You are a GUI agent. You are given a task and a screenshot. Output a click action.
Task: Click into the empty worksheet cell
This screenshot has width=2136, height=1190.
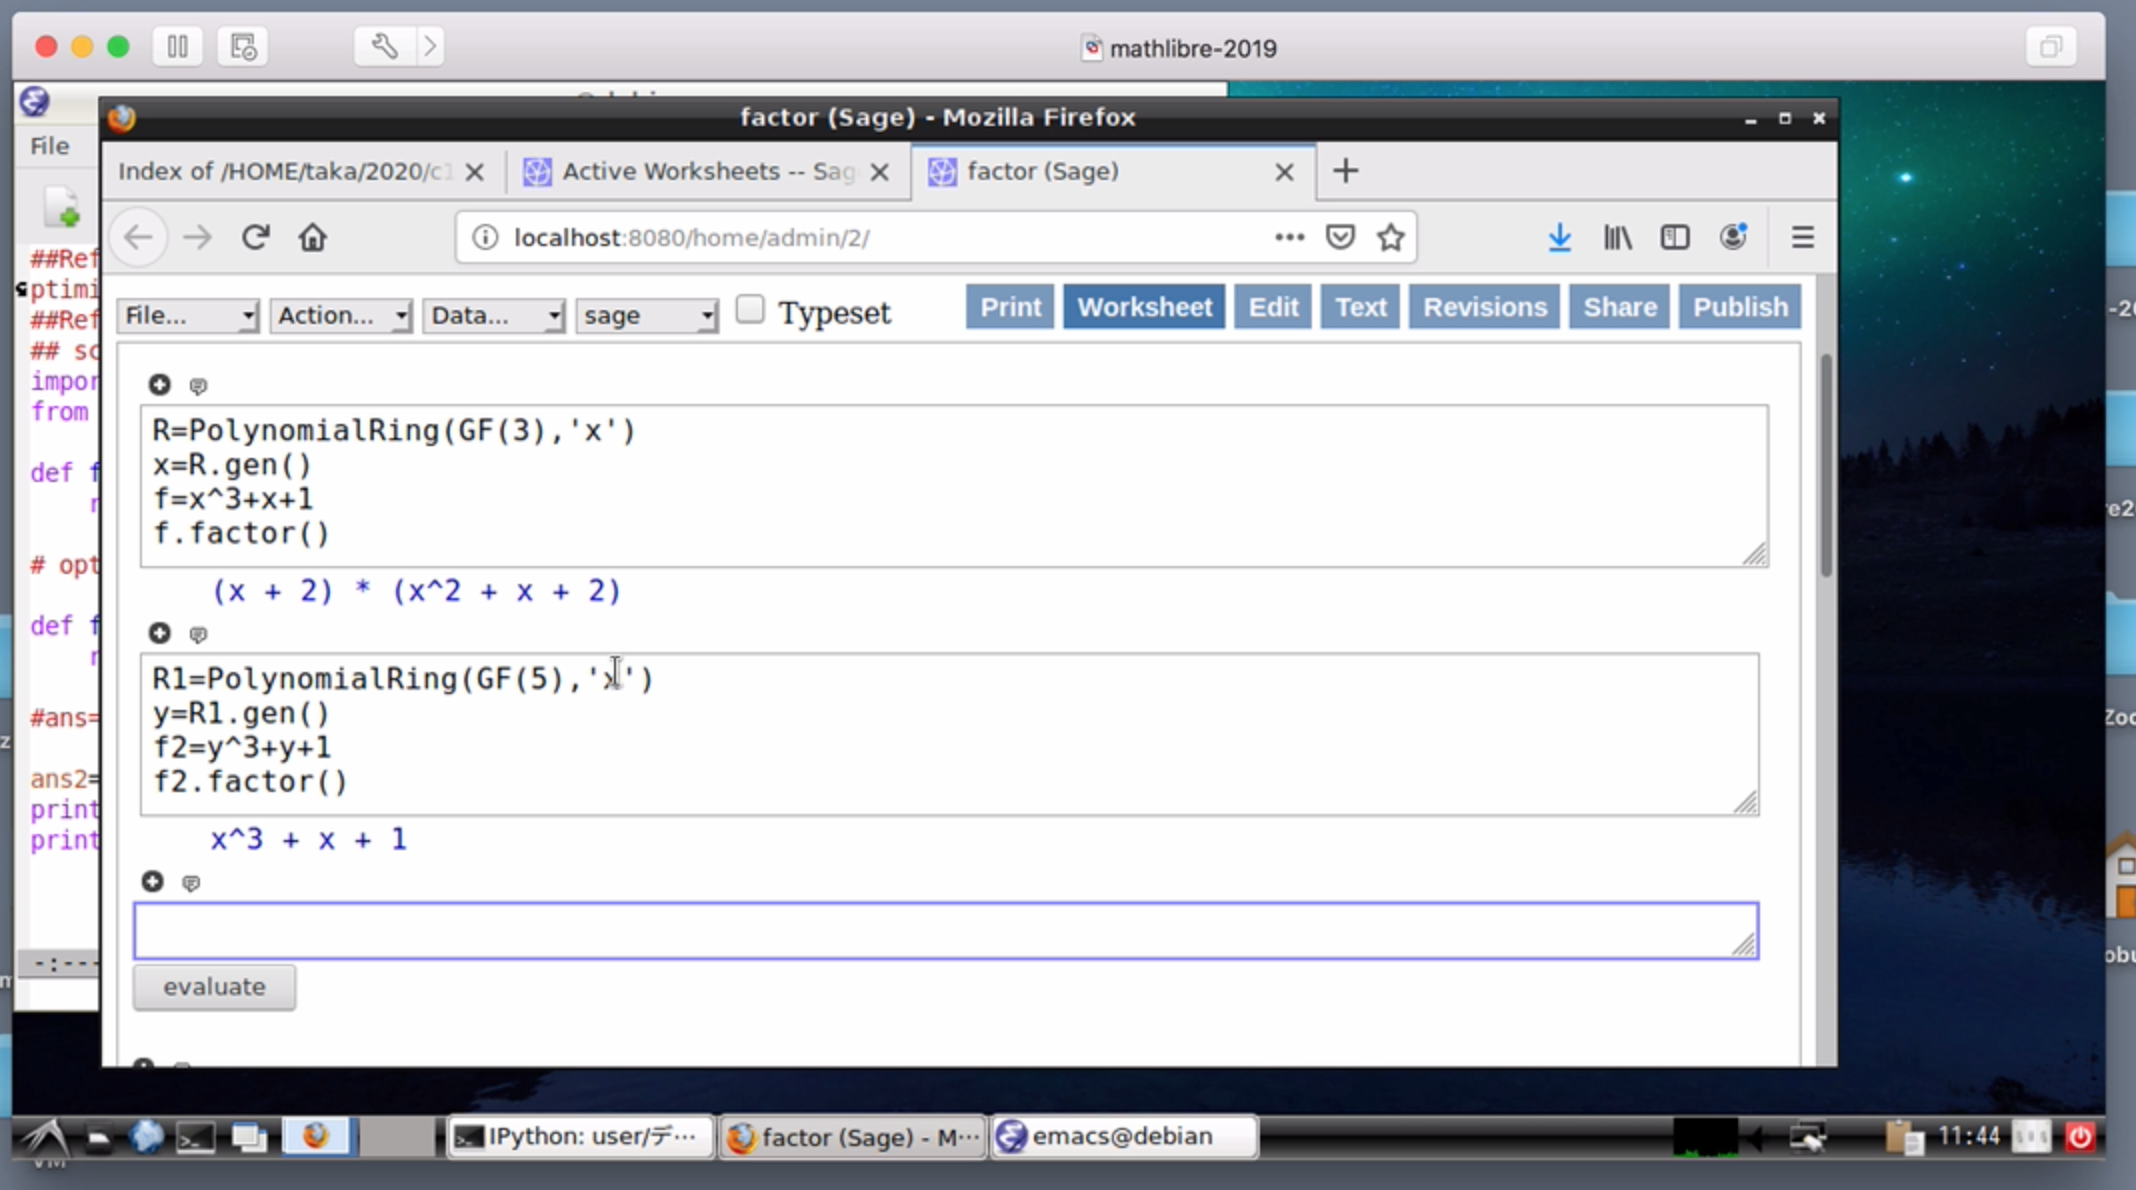(946, 931)
